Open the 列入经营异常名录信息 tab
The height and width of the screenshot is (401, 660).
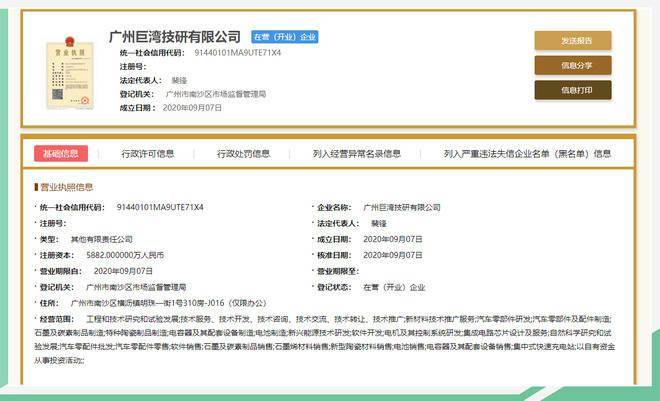pos(357,154)
